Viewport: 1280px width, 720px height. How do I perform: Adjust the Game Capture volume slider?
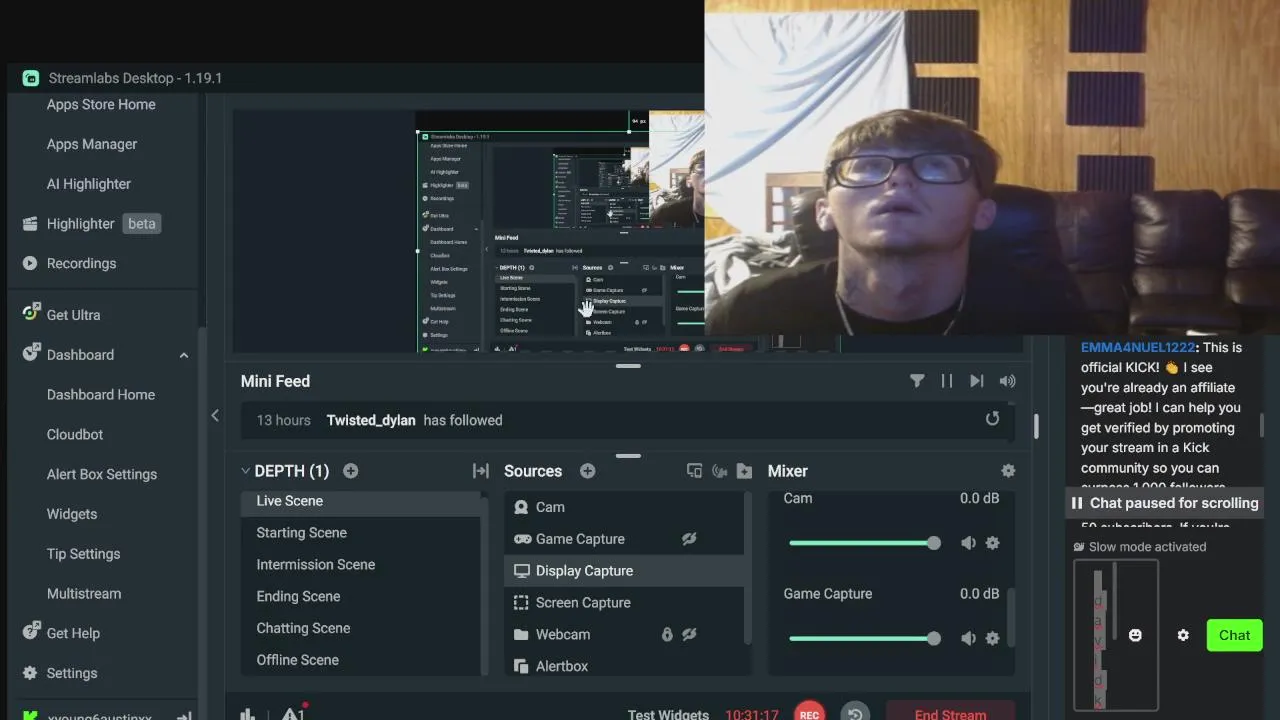pos(864,638)
